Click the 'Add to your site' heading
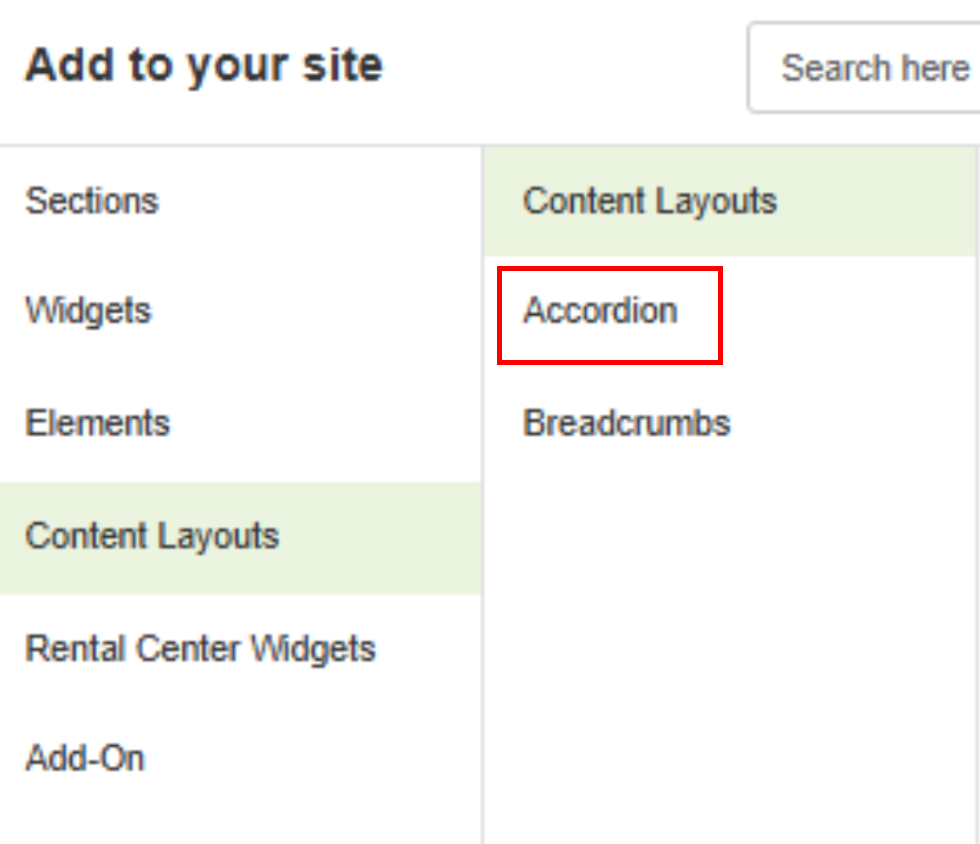 tap(204, 66)
